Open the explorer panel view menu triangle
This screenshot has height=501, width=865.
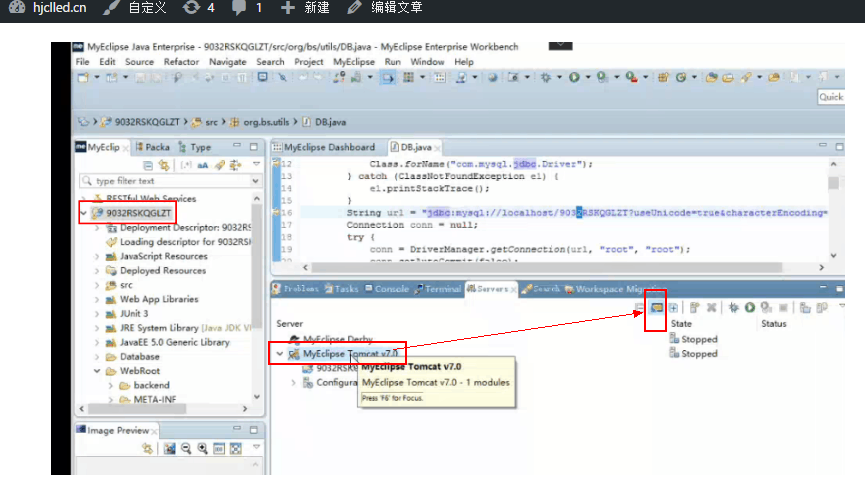pos(257,164)
